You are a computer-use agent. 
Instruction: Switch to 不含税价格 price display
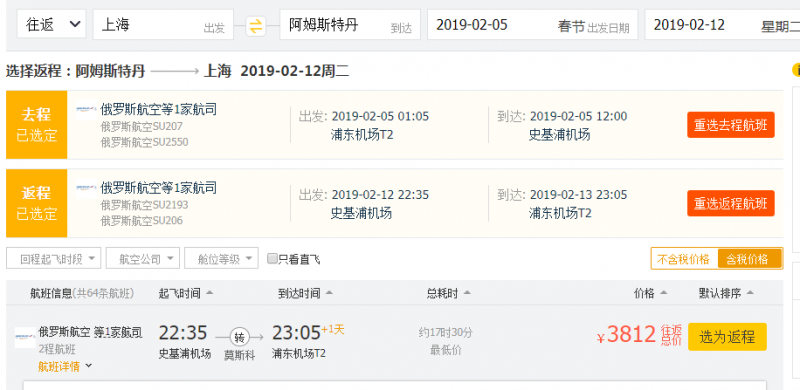(684, 259)
